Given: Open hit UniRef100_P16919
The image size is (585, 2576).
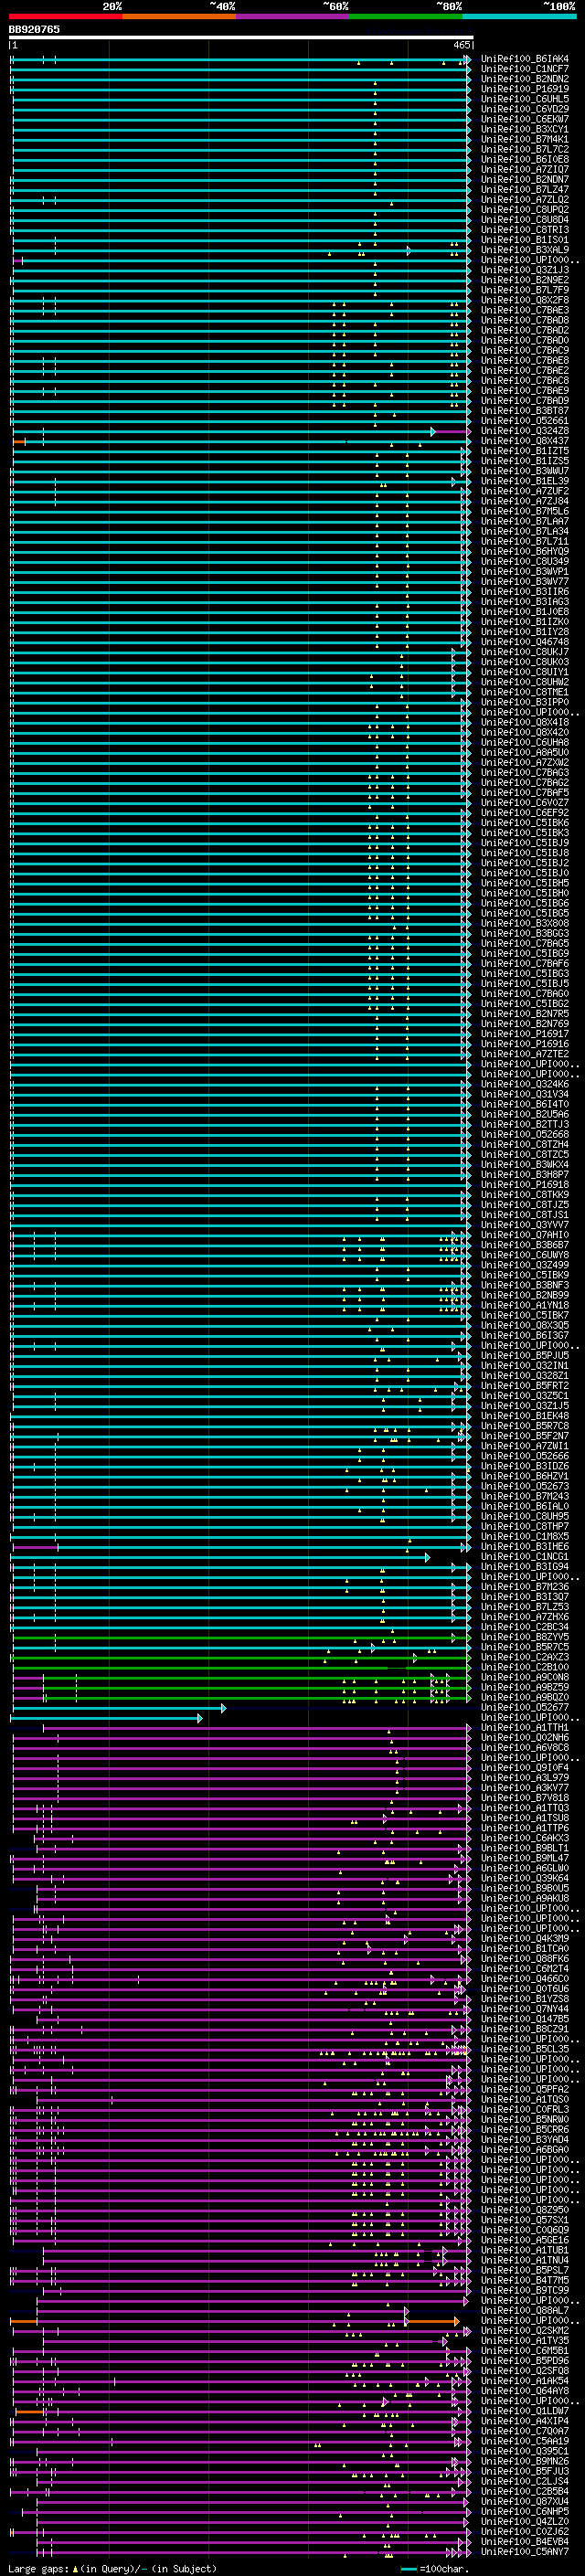Looking at the screenshot, I should pyautogui.click(x=525, y=89).
